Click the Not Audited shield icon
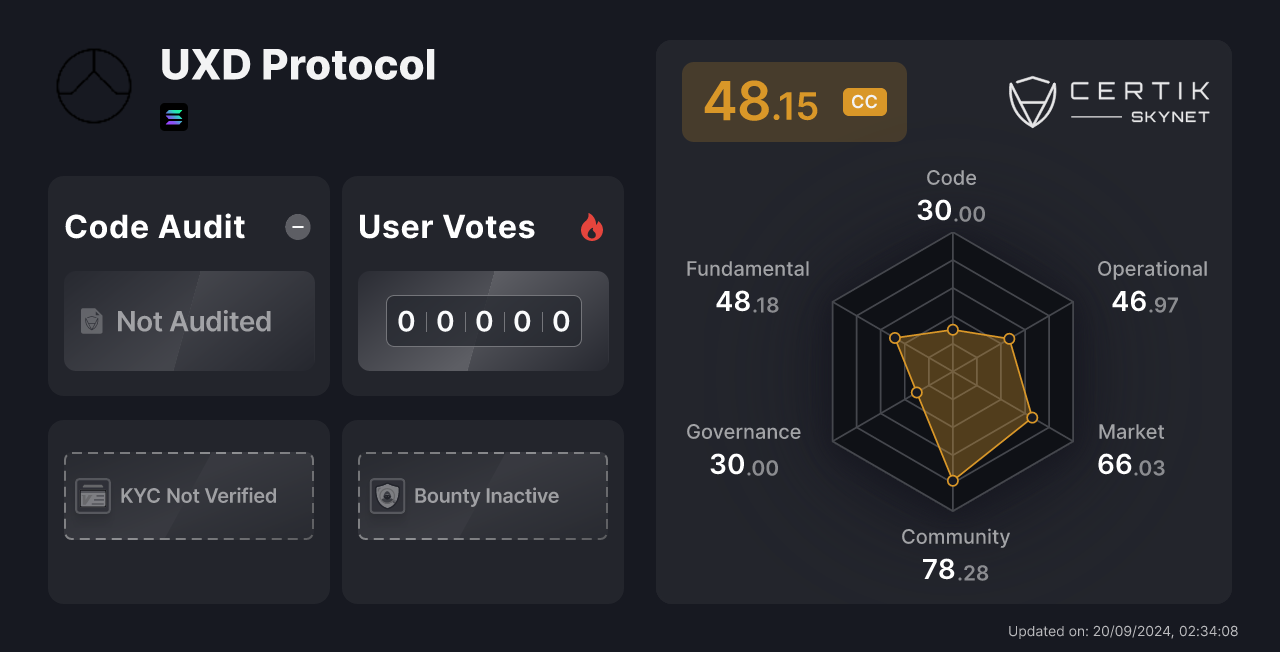 [92, 321]
